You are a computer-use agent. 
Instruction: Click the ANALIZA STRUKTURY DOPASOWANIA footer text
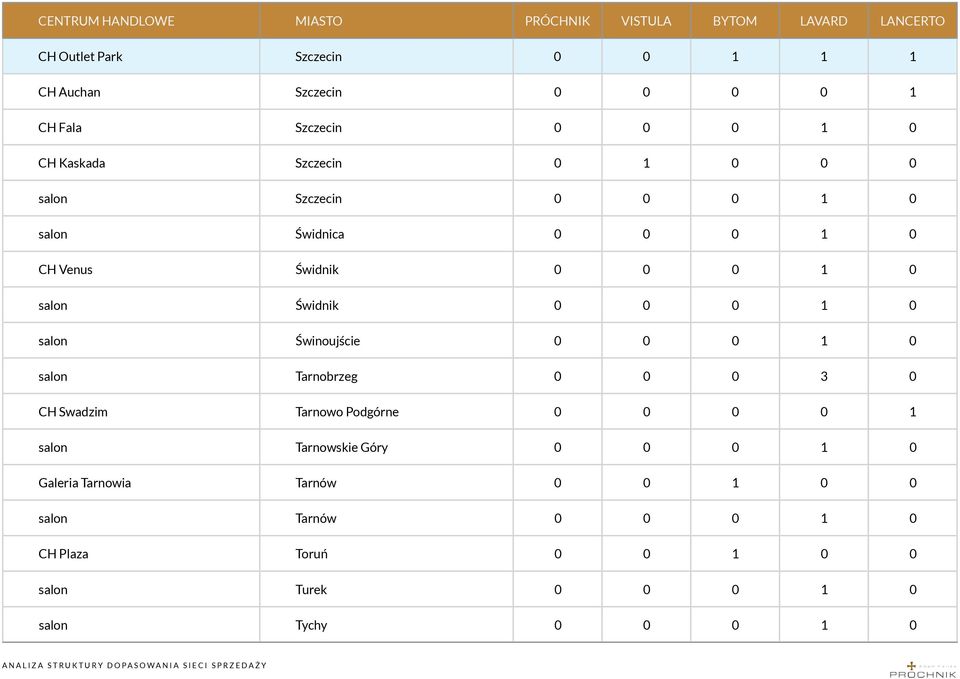134,664
